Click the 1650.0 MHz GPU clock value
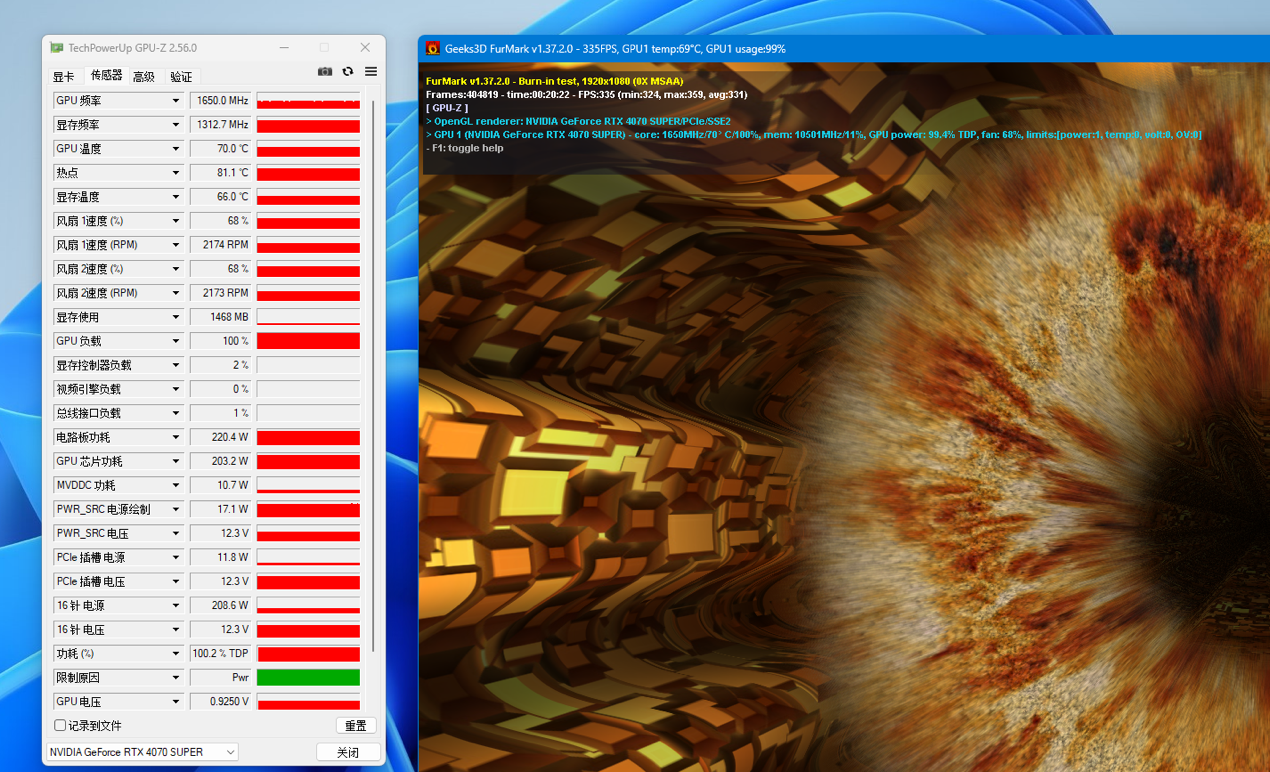Viewport: 1270px width, 772px height. pos(220,101)
